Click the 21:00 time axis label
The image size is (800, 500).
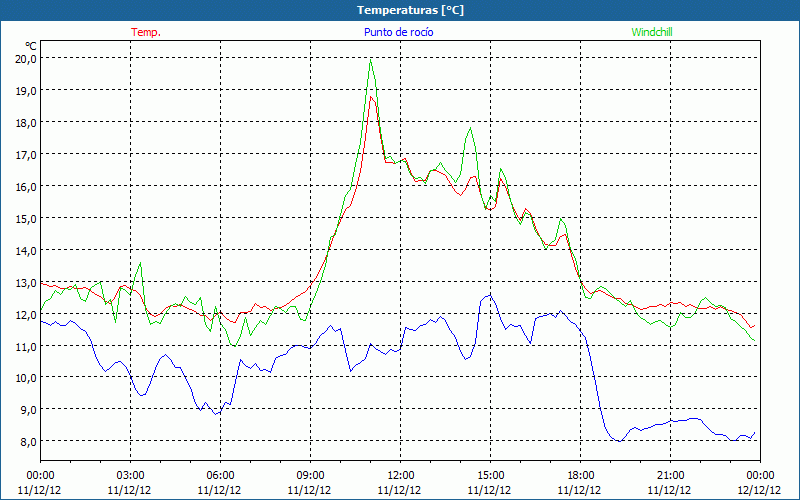[x=670, y=476]
